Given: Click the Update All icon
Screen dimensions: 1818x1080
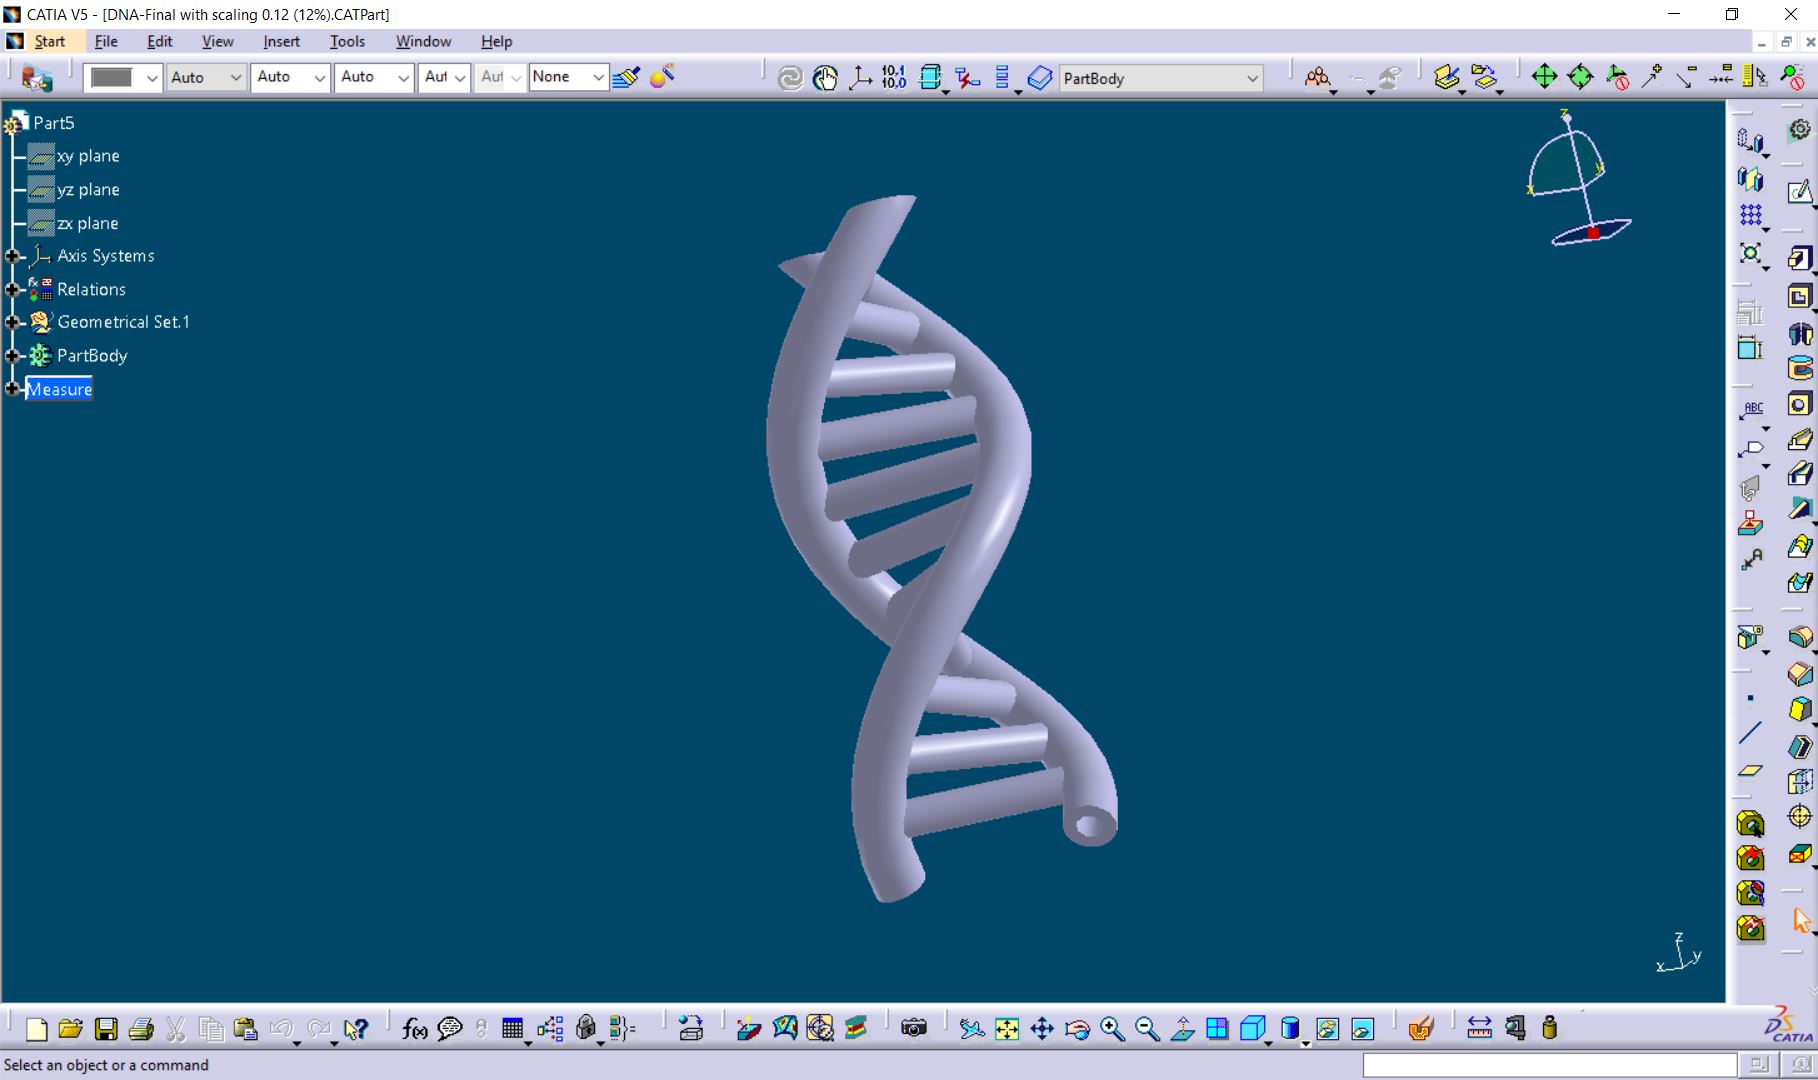Looking at the screenshot, I should [790, 78].
